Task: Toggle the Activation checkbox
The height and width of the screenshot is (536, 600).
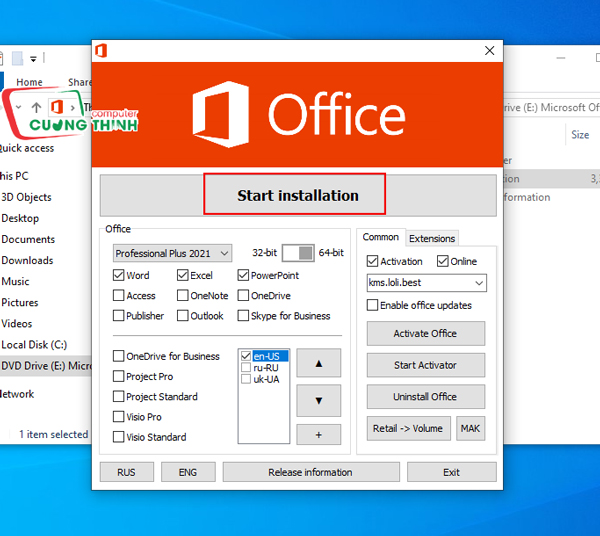Action: [x=372, y=261]
